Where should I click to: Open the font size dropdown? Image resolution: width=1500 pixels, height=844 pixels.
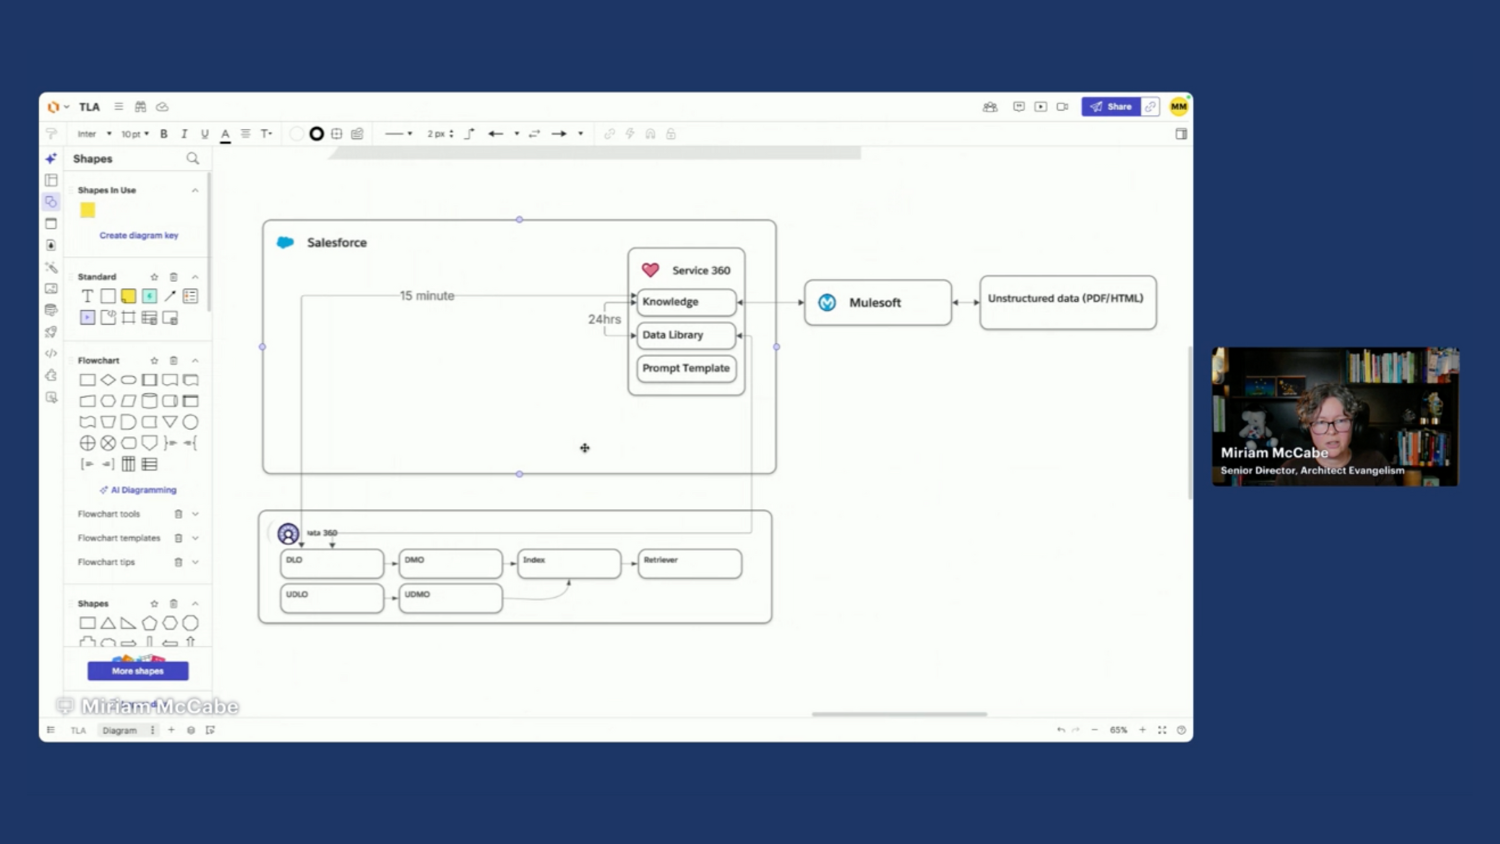click(135, 133)
